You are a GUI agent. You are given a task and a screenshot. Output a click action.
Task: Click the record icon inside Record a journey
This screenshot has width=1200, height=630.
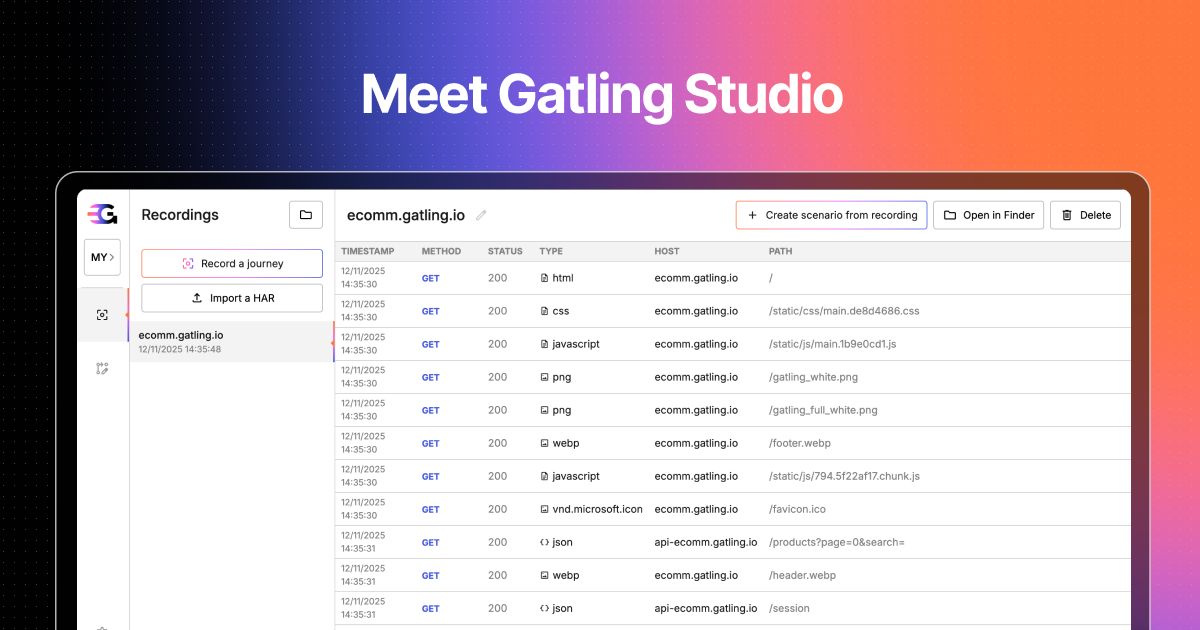[x=189, y=263]
